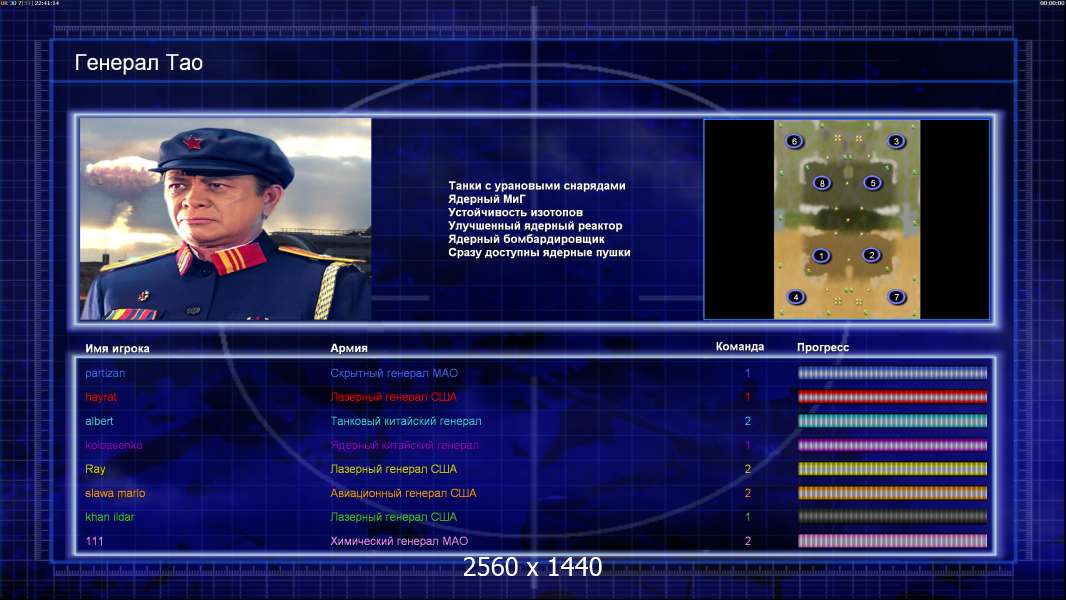Click partizan's loading progress bar
1066x600 pixels.
[892, 373]
